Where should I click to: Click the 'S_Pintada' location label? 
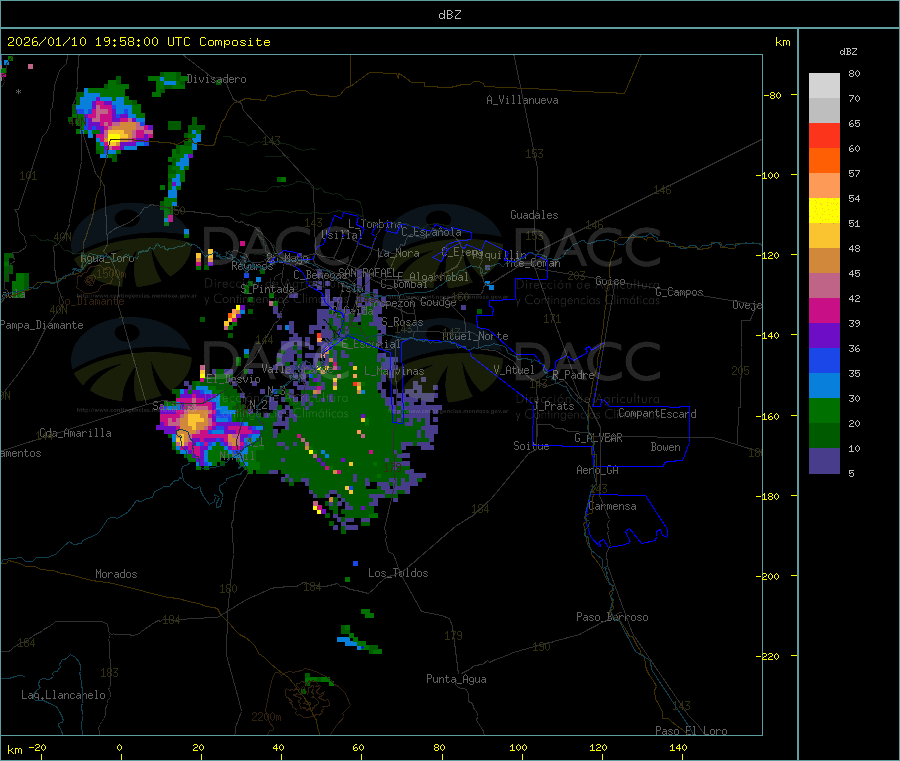[268, 289]
